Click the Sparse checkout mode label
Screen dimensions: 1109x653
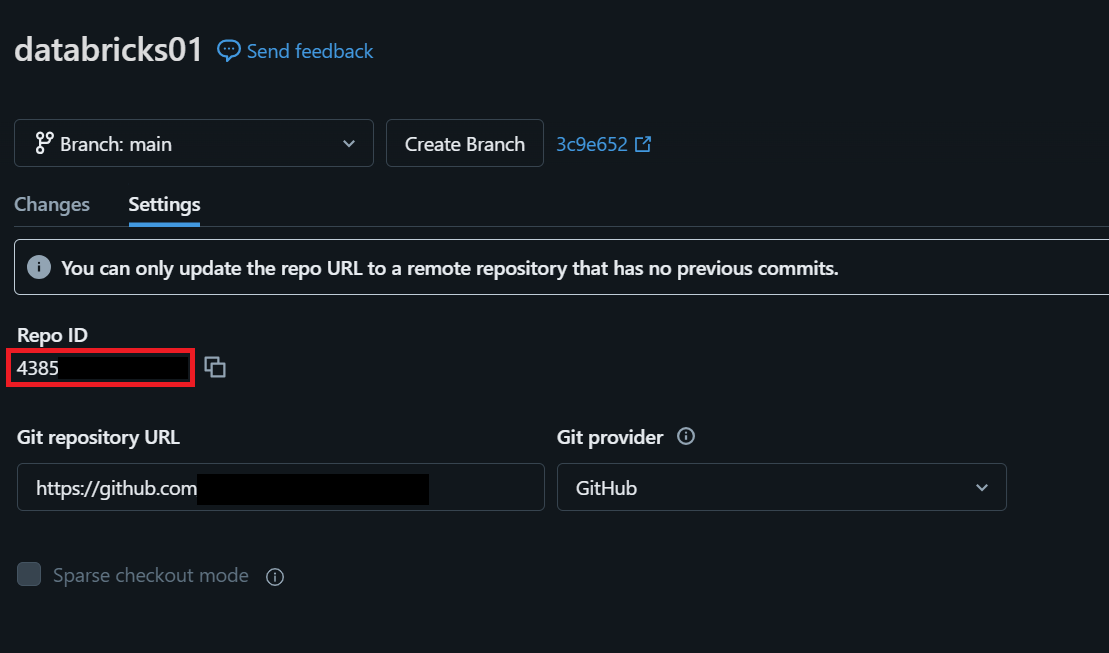151,575
